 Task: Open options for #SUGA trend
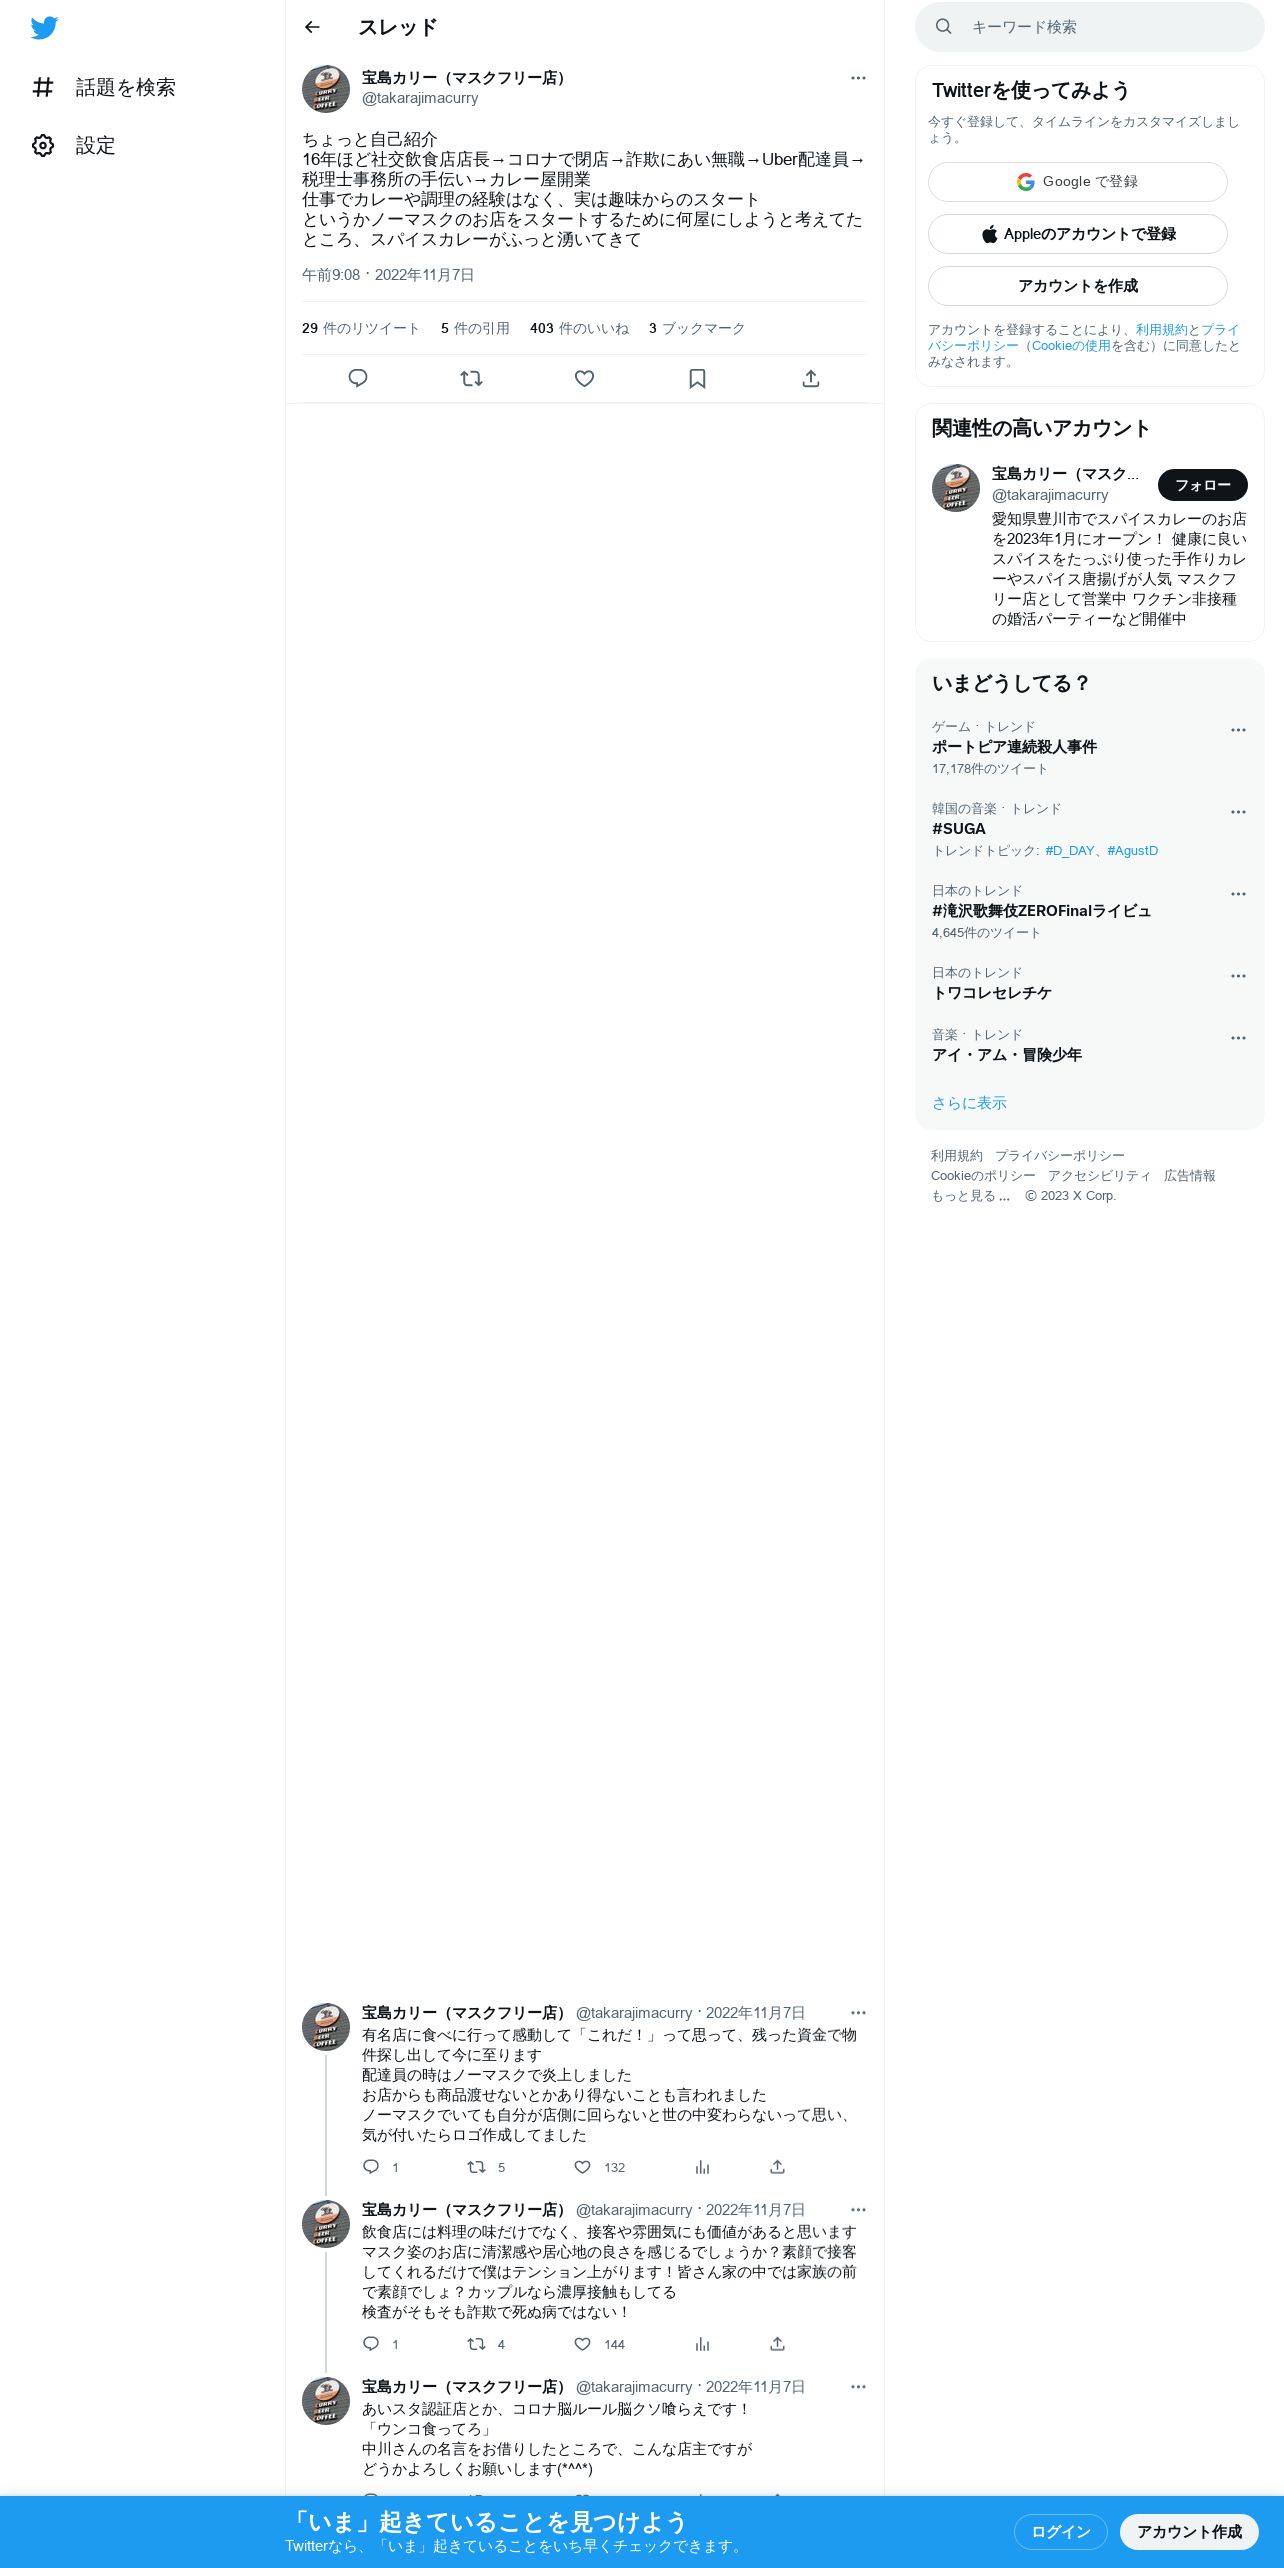[x=1238, y=812]
